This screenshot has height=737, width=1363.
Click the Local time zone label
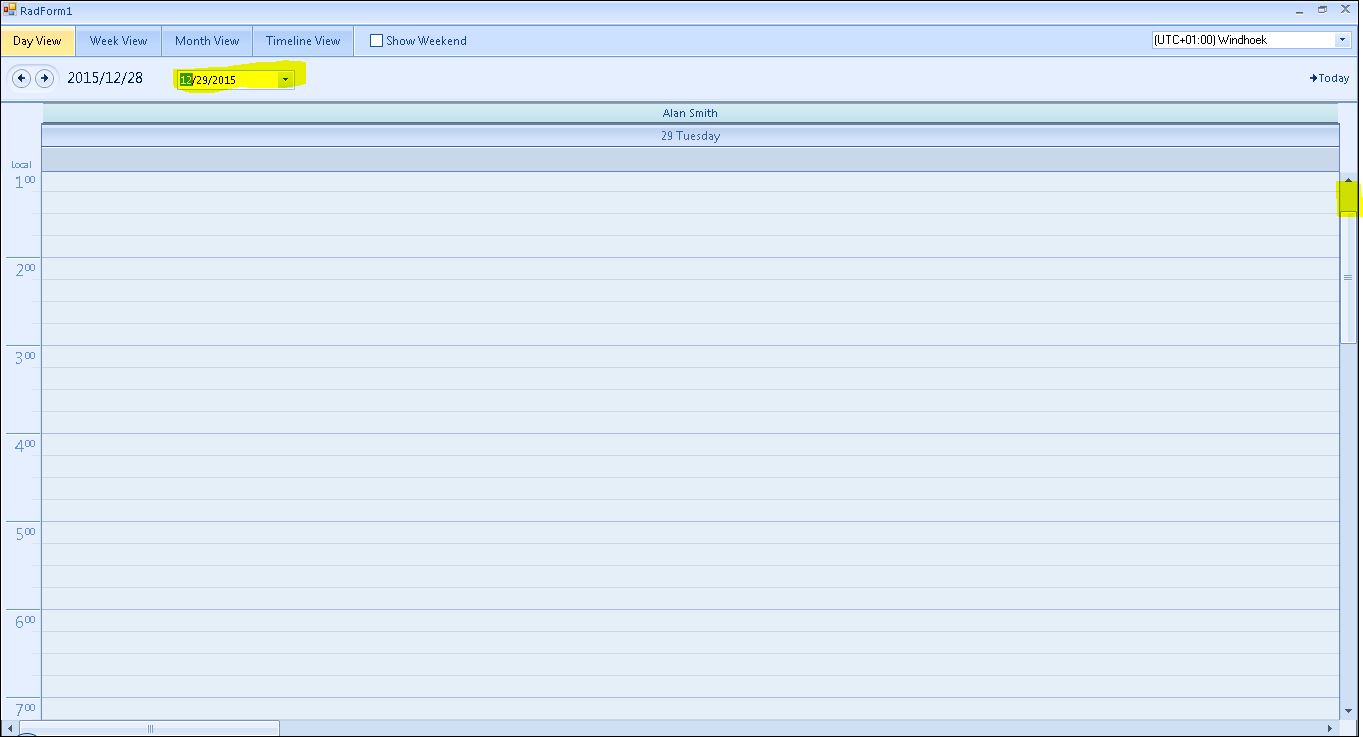tap(21, 165)
